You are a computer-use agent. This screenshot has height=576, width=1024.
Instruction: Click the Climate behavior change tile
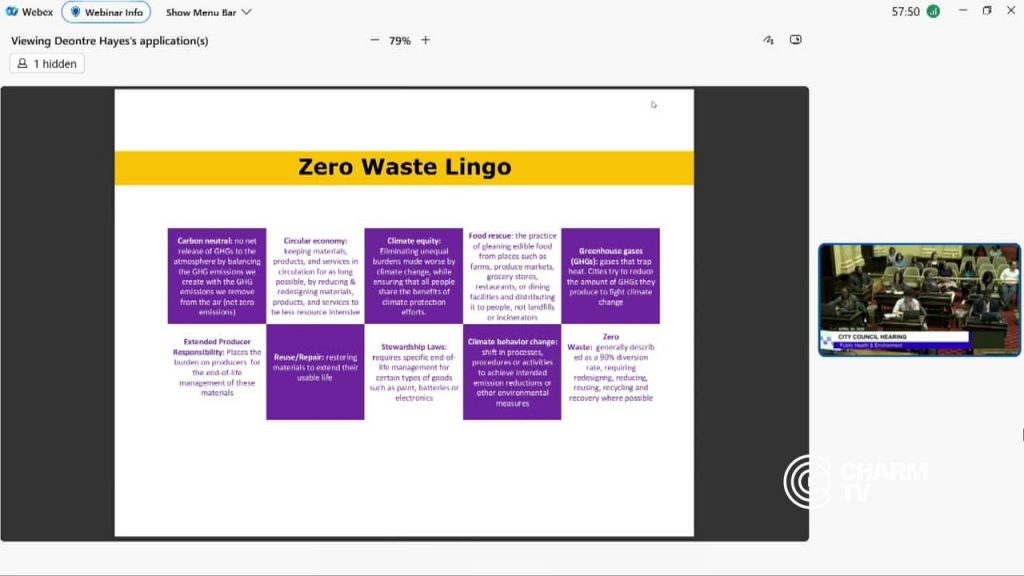(x=512, y=372)
